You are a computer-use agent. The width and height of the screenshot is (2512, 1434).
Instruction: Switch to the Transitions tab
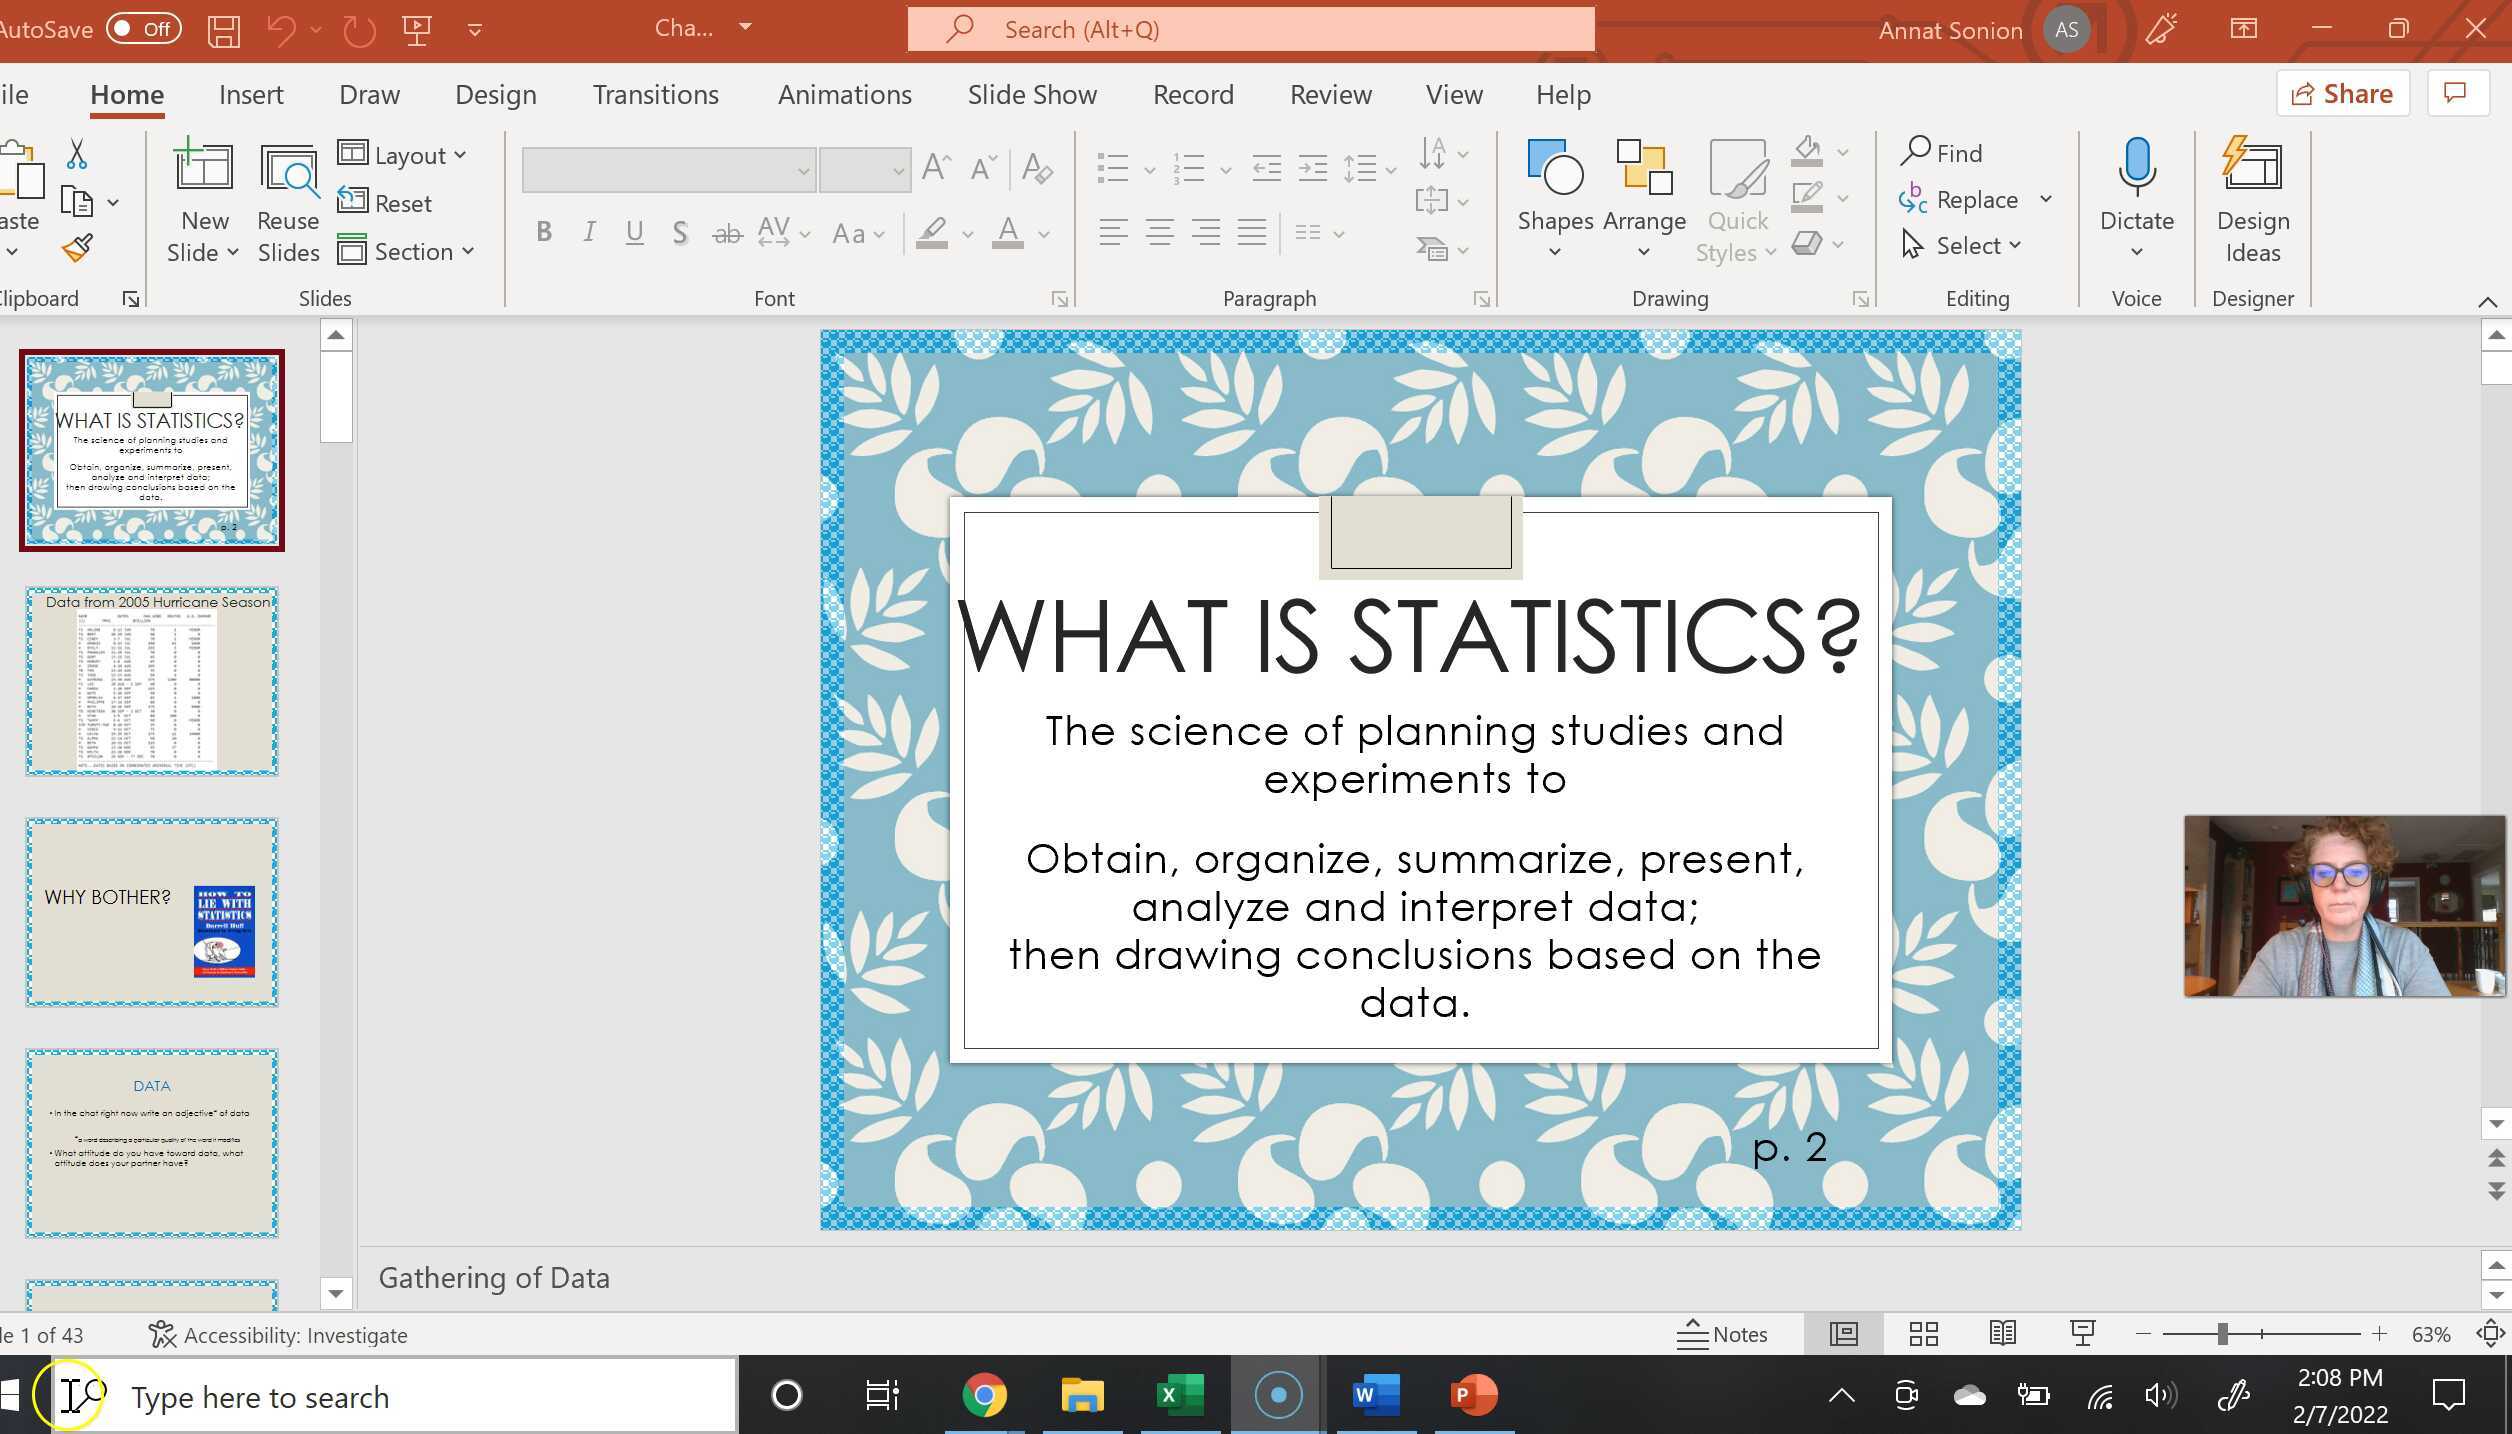[655, 94]
